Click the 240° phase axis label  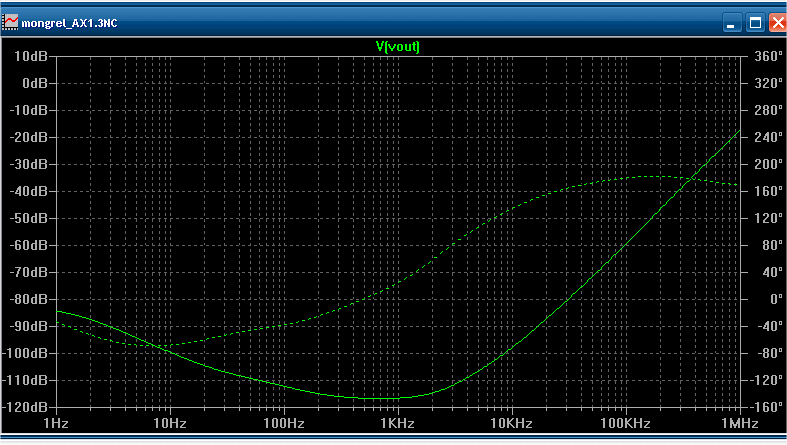point(768,137)
